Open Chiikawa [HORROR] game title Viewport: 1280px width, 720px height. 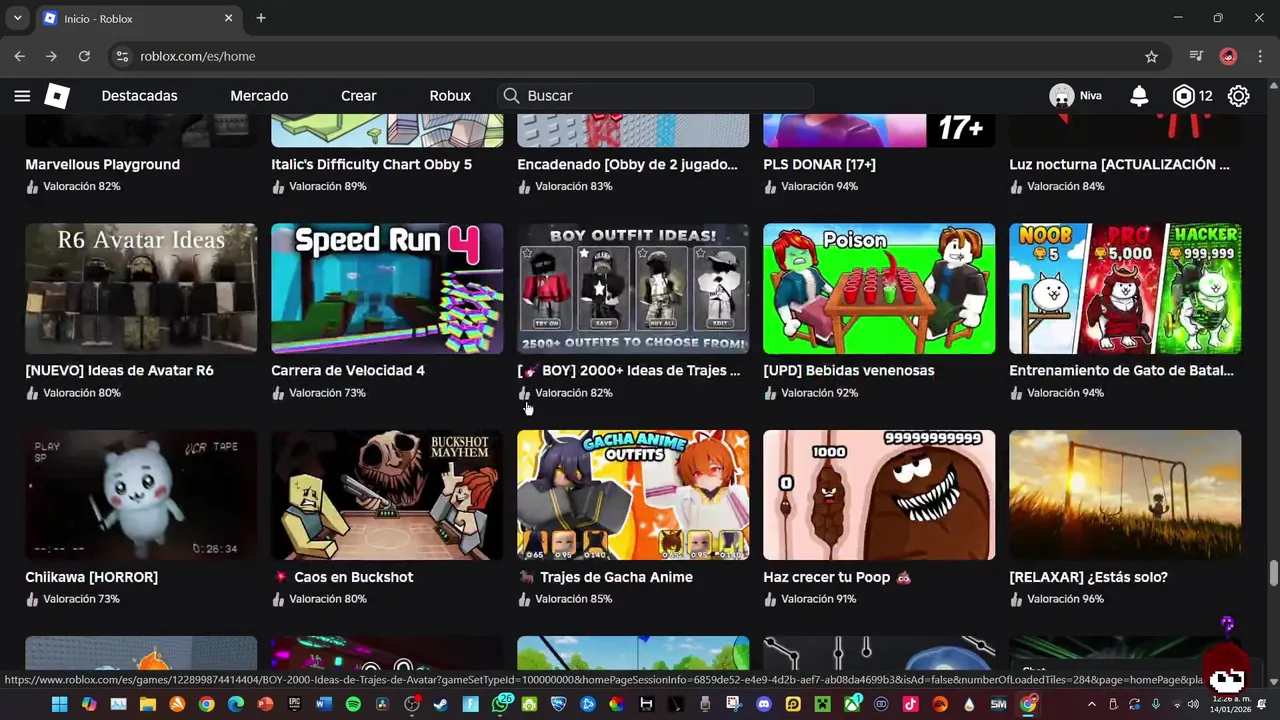91,577
